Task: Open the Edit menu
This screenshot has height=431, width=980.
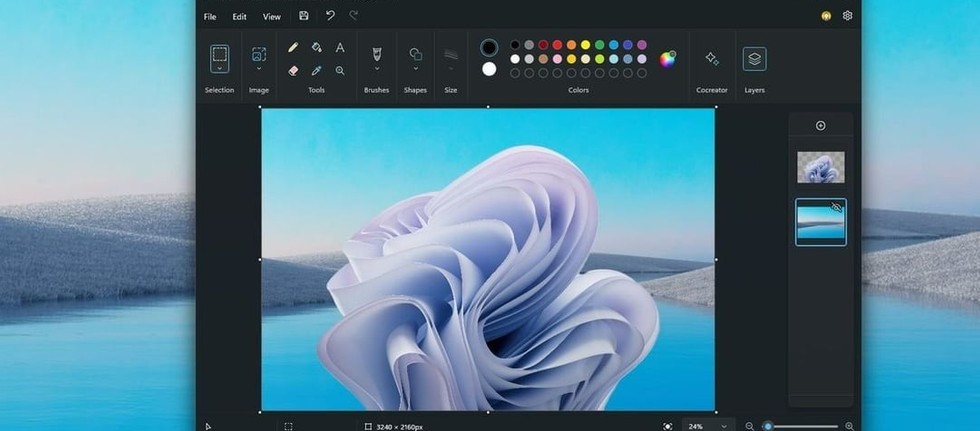Action: click(x=239, y=17)
